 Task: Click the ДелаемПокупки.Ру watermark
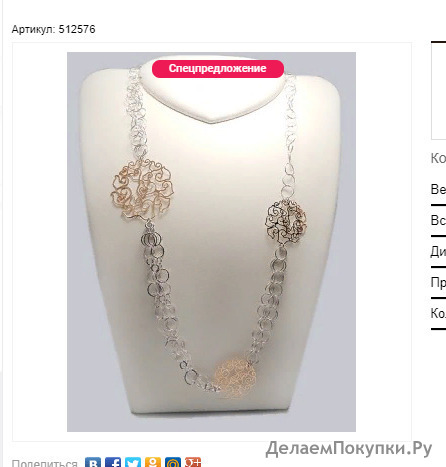tap(349, 448)
